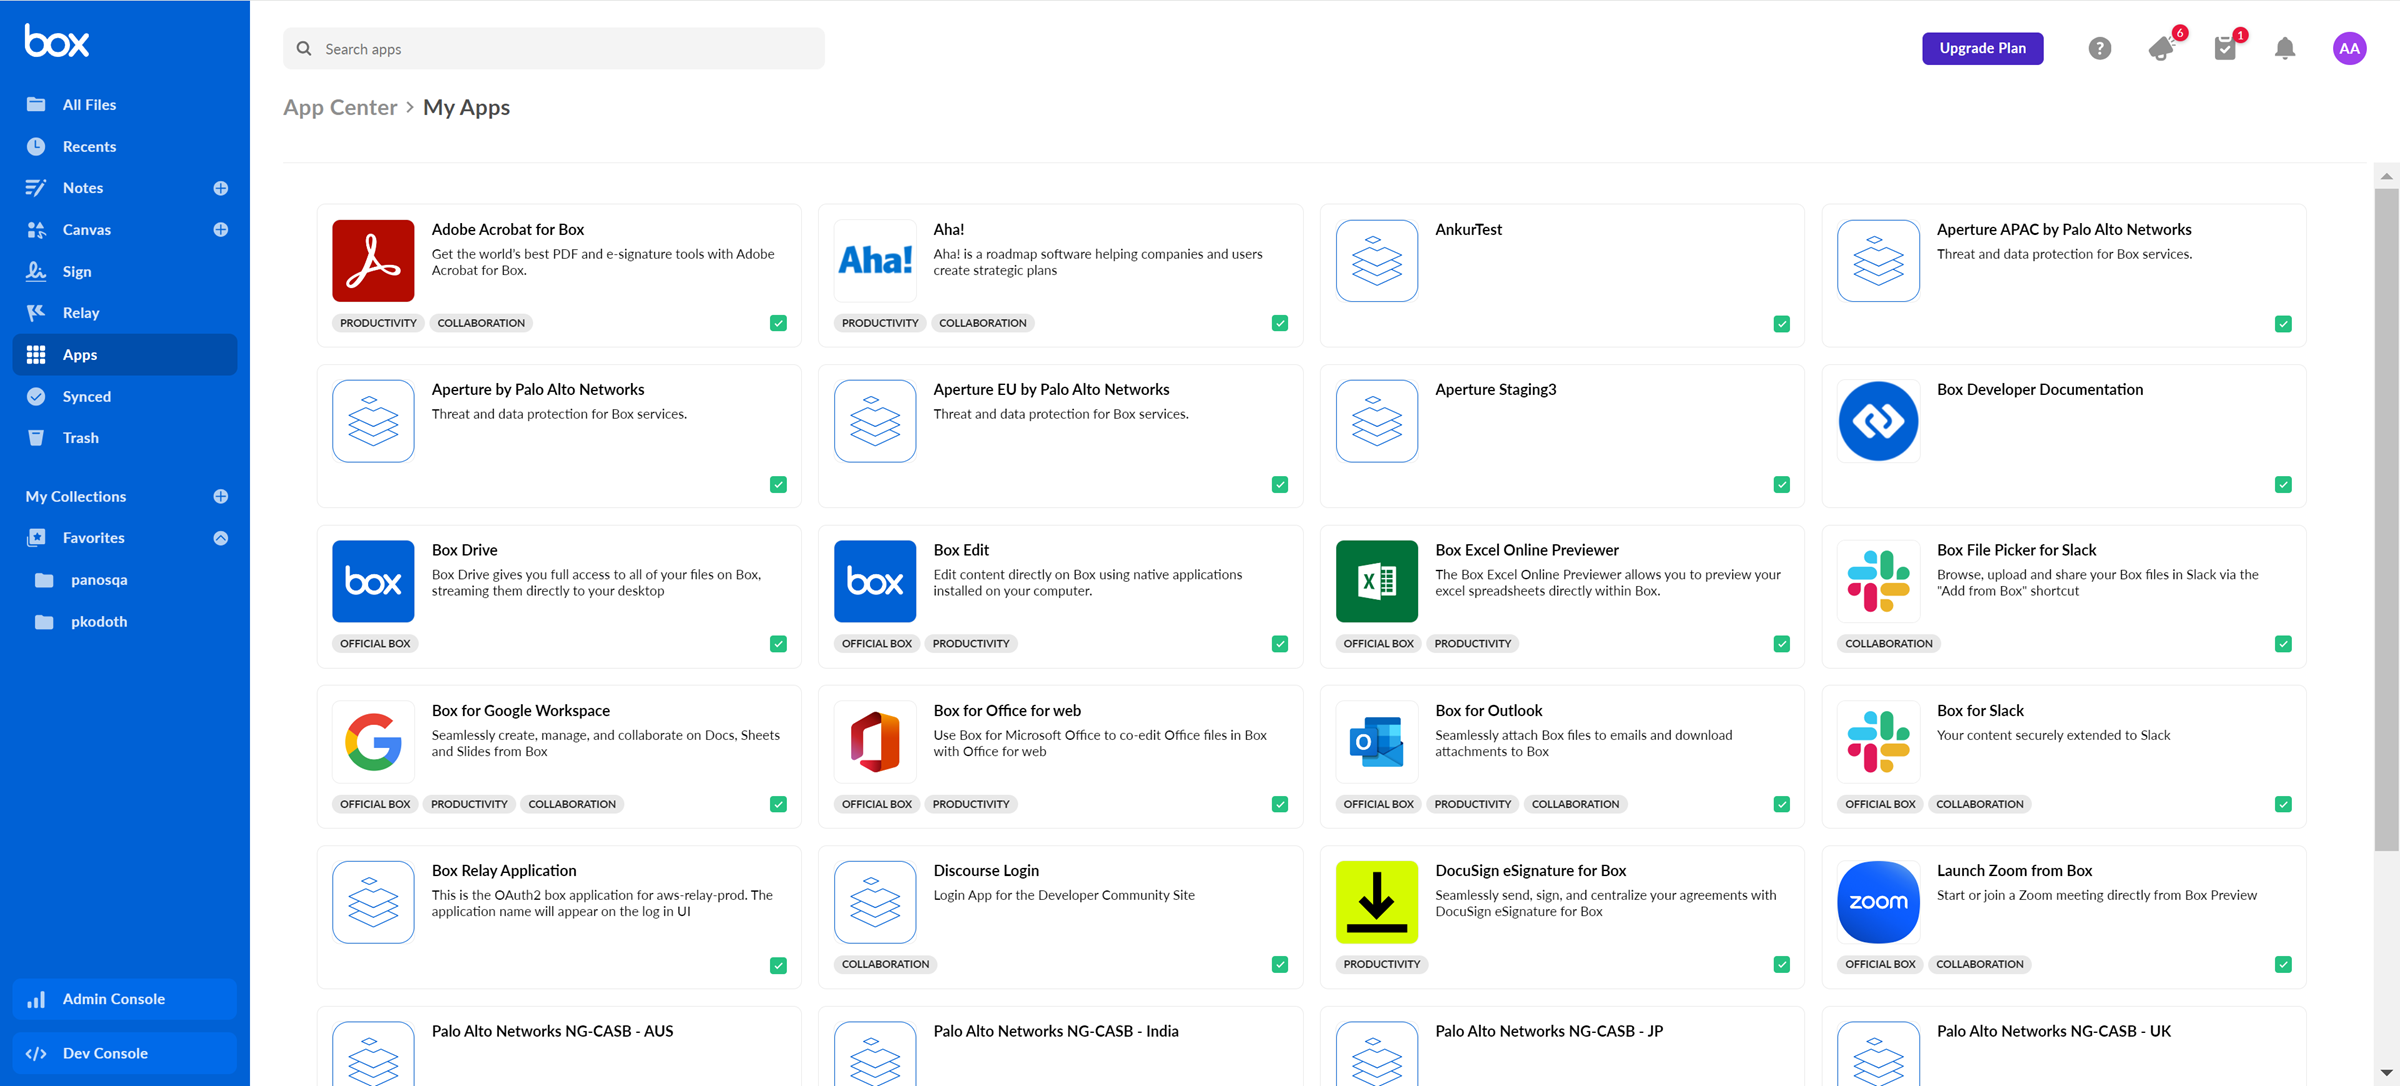
Task: Open Relay in the sidebar
Action: point(81,313)
